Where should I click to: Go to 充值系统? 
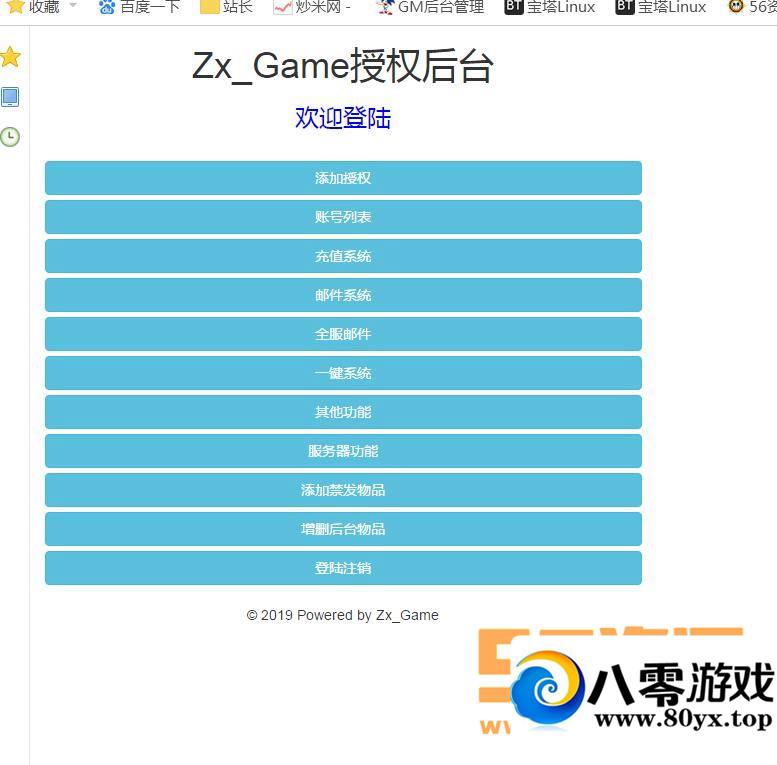coord(343,256)
